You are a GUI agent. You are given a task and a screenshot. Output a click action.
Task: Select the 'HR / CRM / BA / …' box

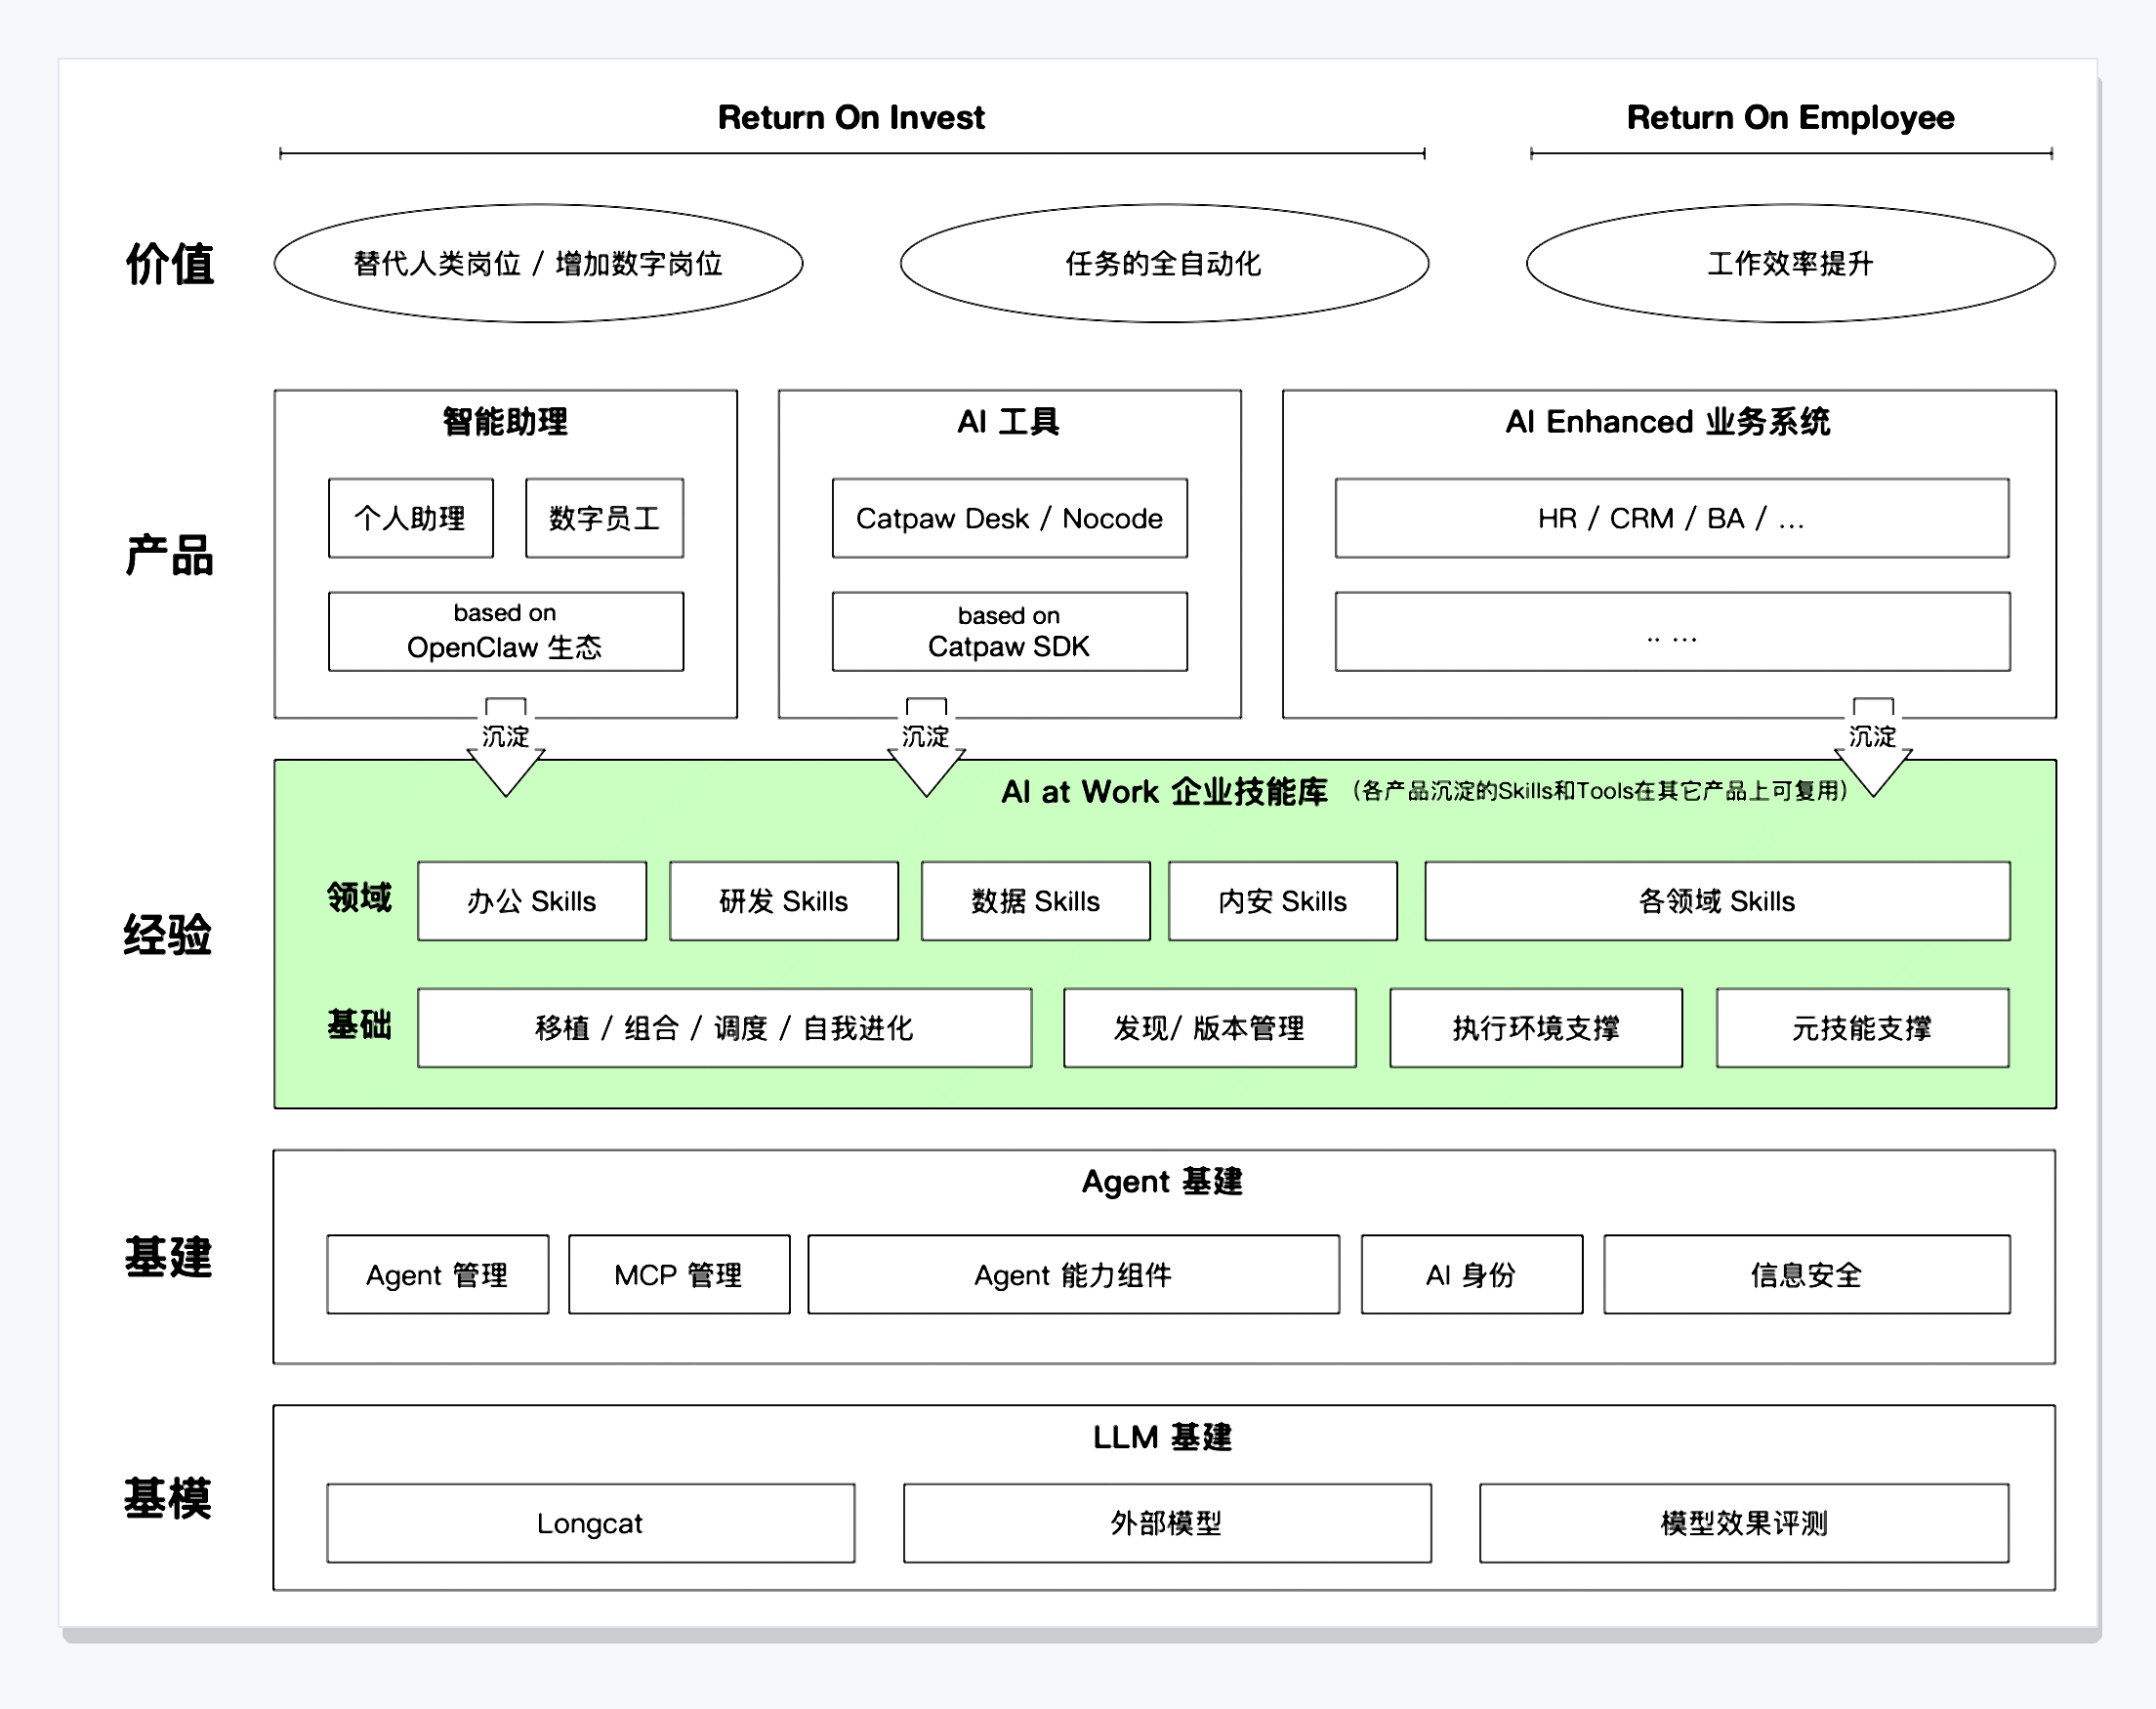click(1672, 518)
